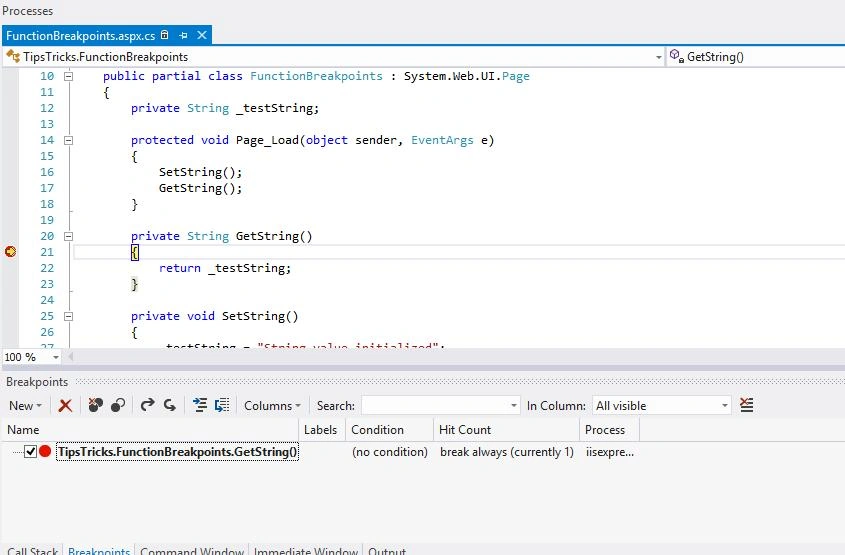
Task: Open the TipsTricks.FunctionBreakpoints type dropdown
Action: (x=659, y=57)
